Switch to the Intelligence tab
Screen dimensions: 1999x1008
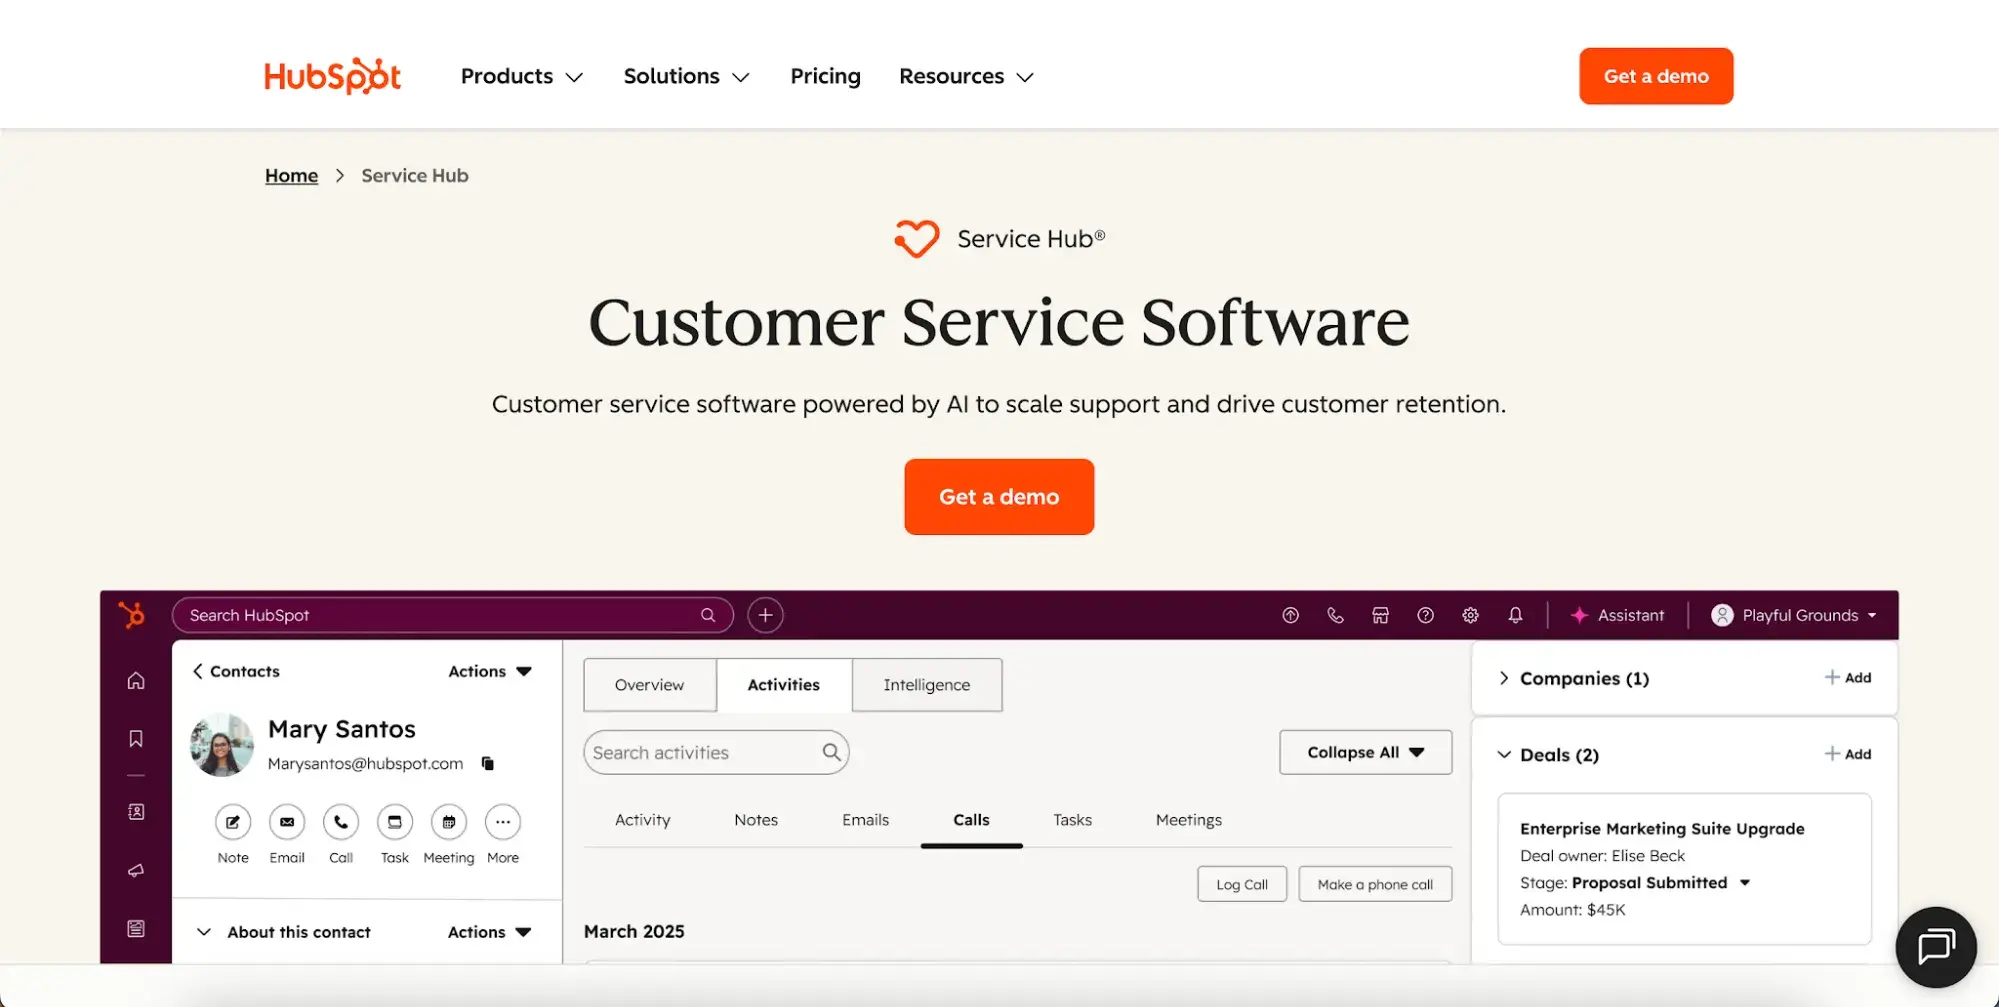(927, 685)
